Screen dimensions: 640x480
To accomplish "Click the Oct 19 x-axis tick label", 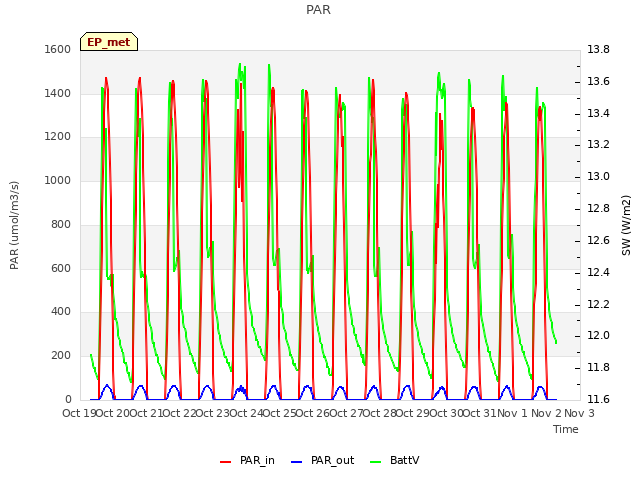I will (79, 413).
